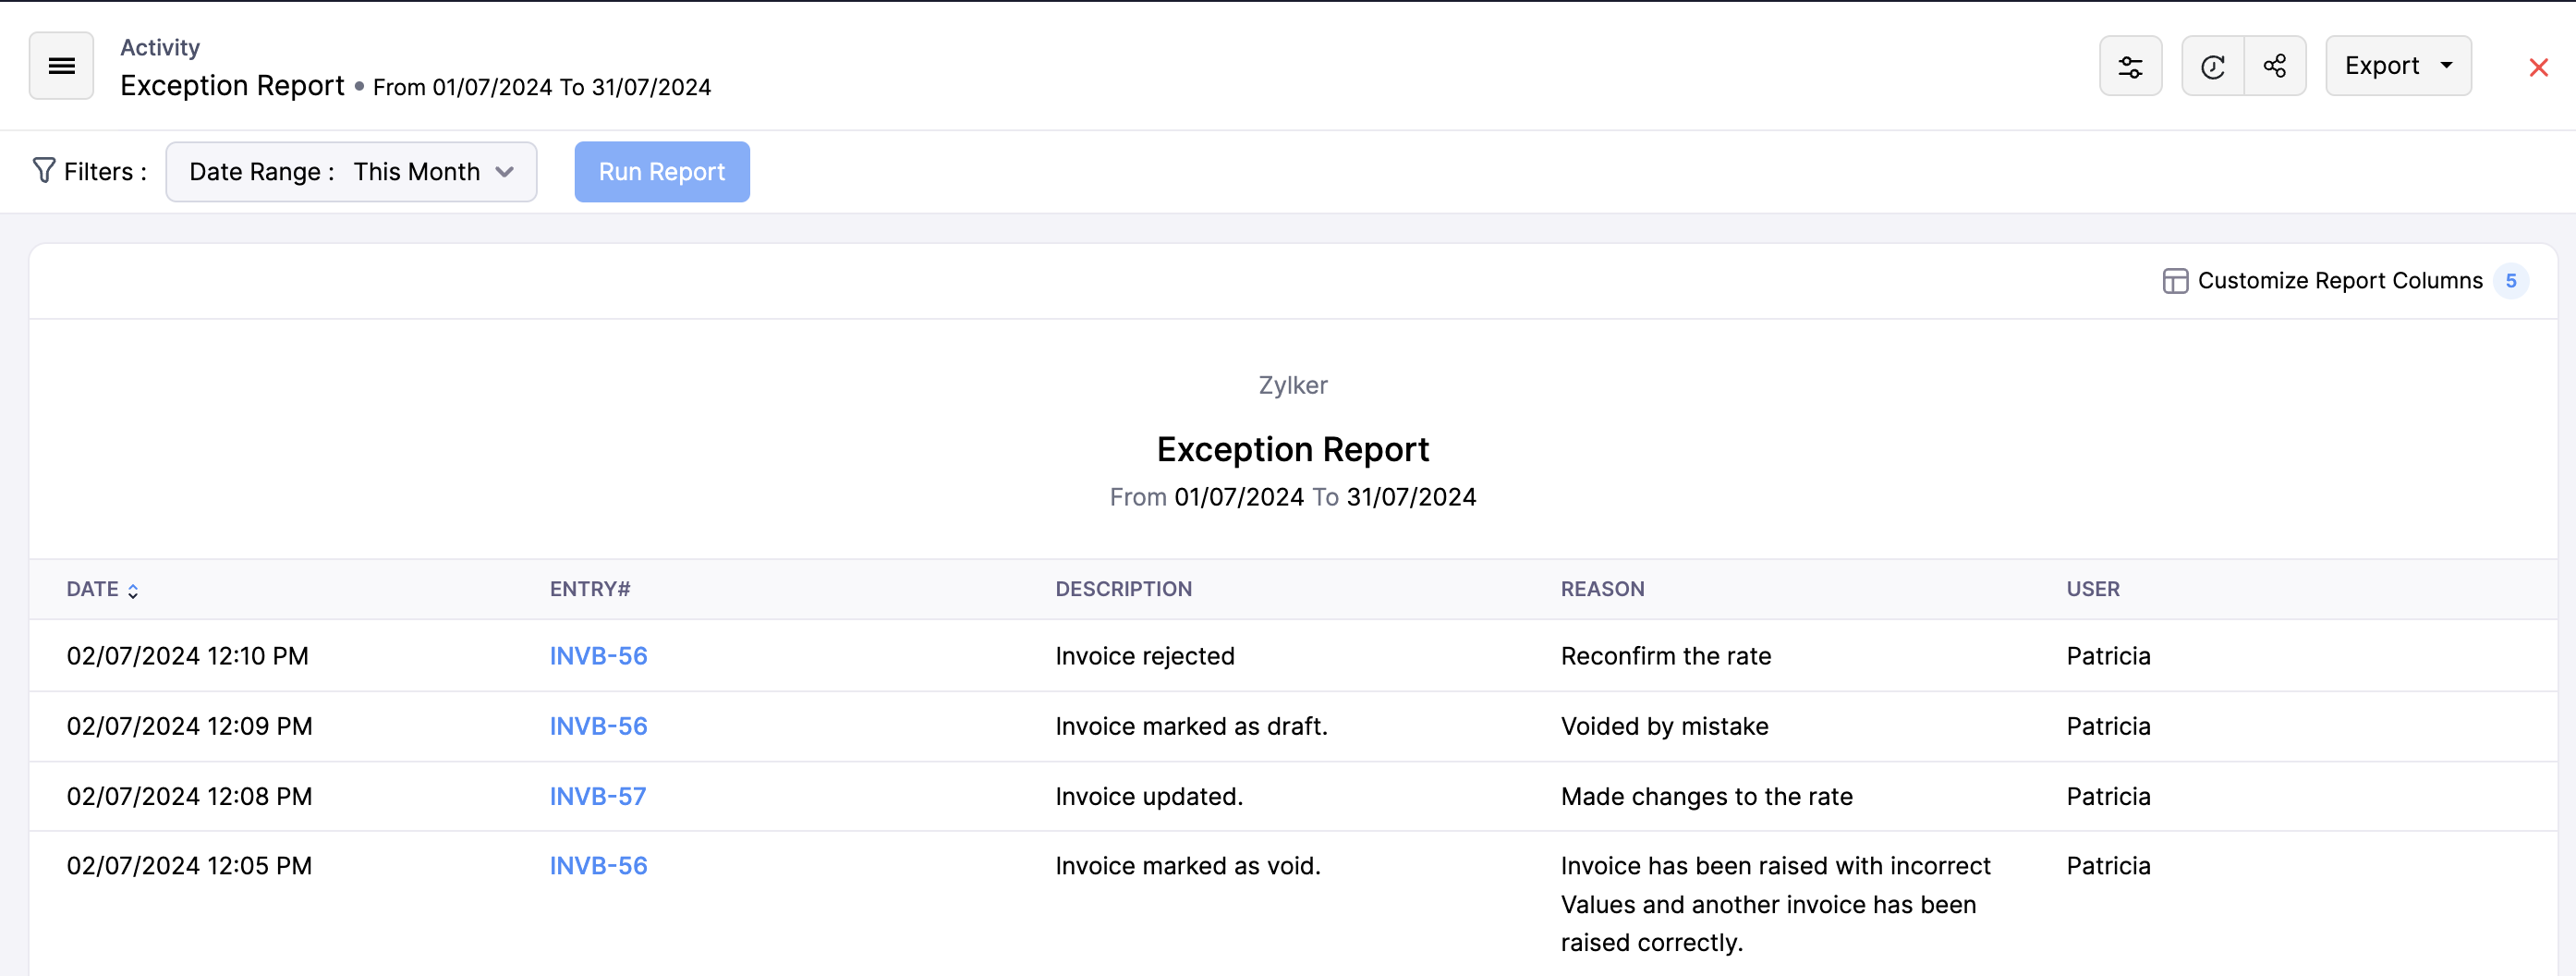Click the Run Report button

(662, 171)
